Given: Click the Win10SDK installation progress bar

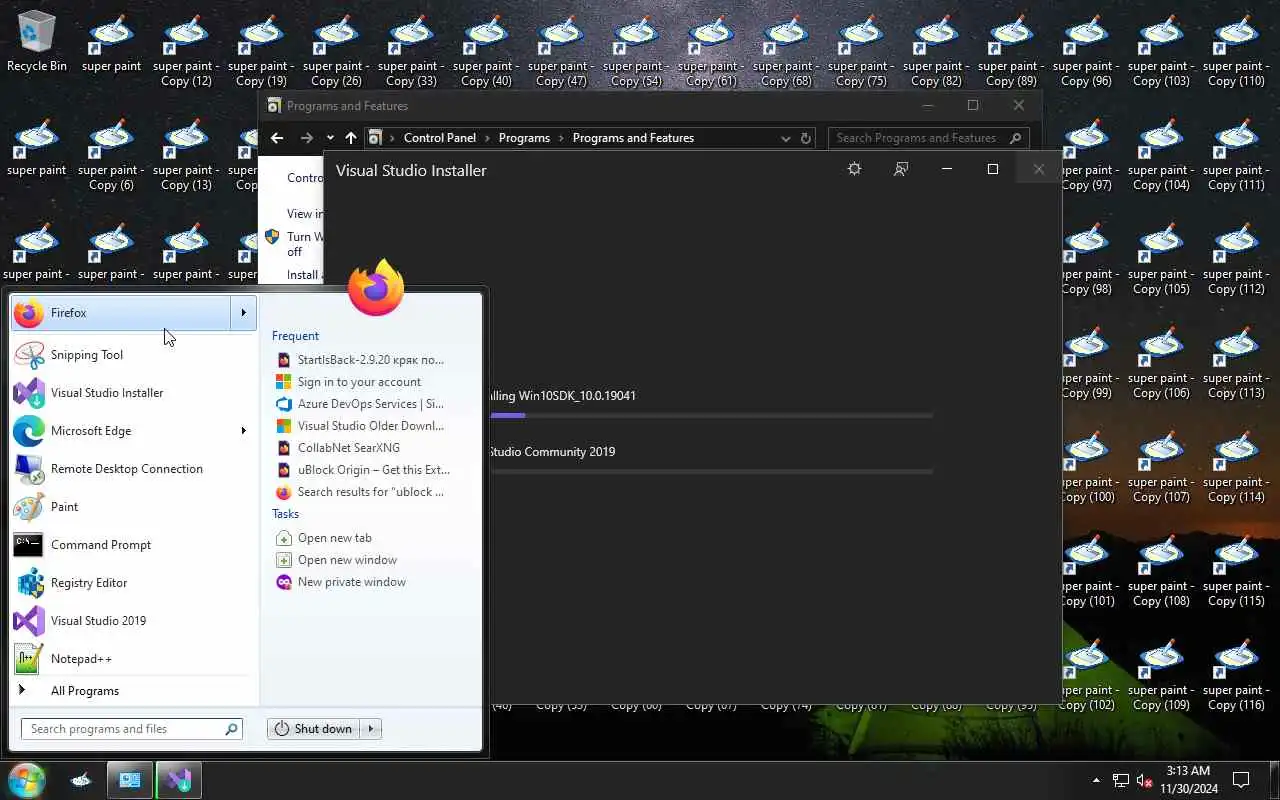Looking at the screenshot, I should pyautogui.click(x=711, y=415).
